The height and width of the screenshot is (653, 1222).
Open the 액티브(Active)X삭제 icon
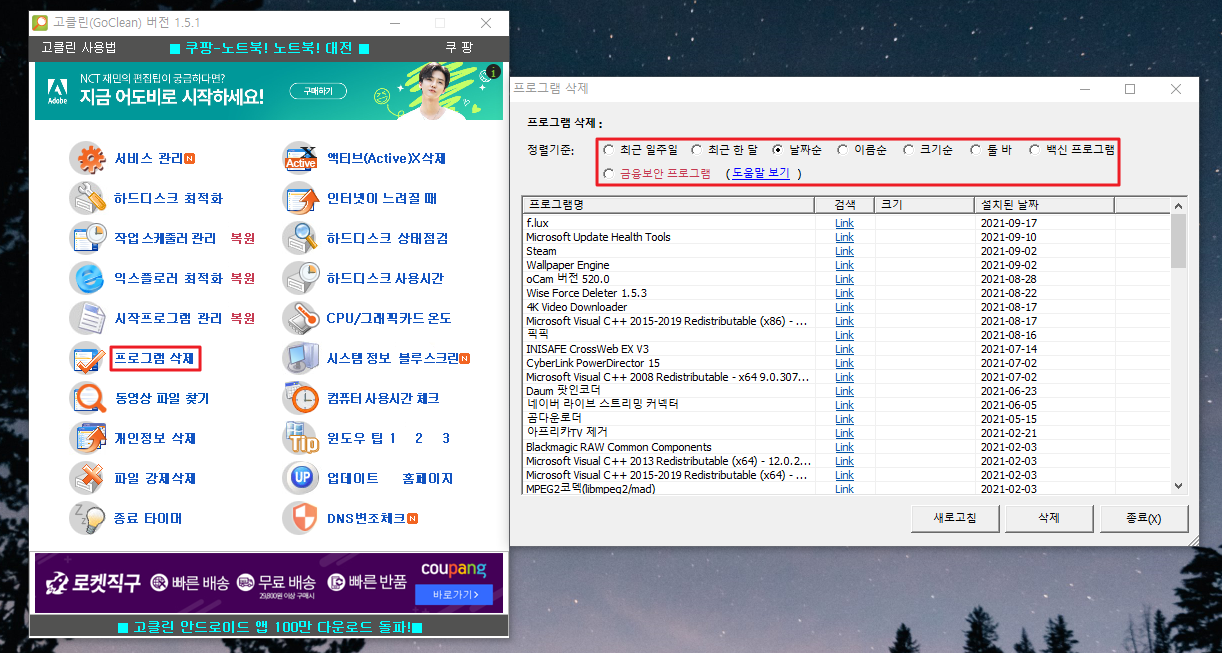[301, 158]
